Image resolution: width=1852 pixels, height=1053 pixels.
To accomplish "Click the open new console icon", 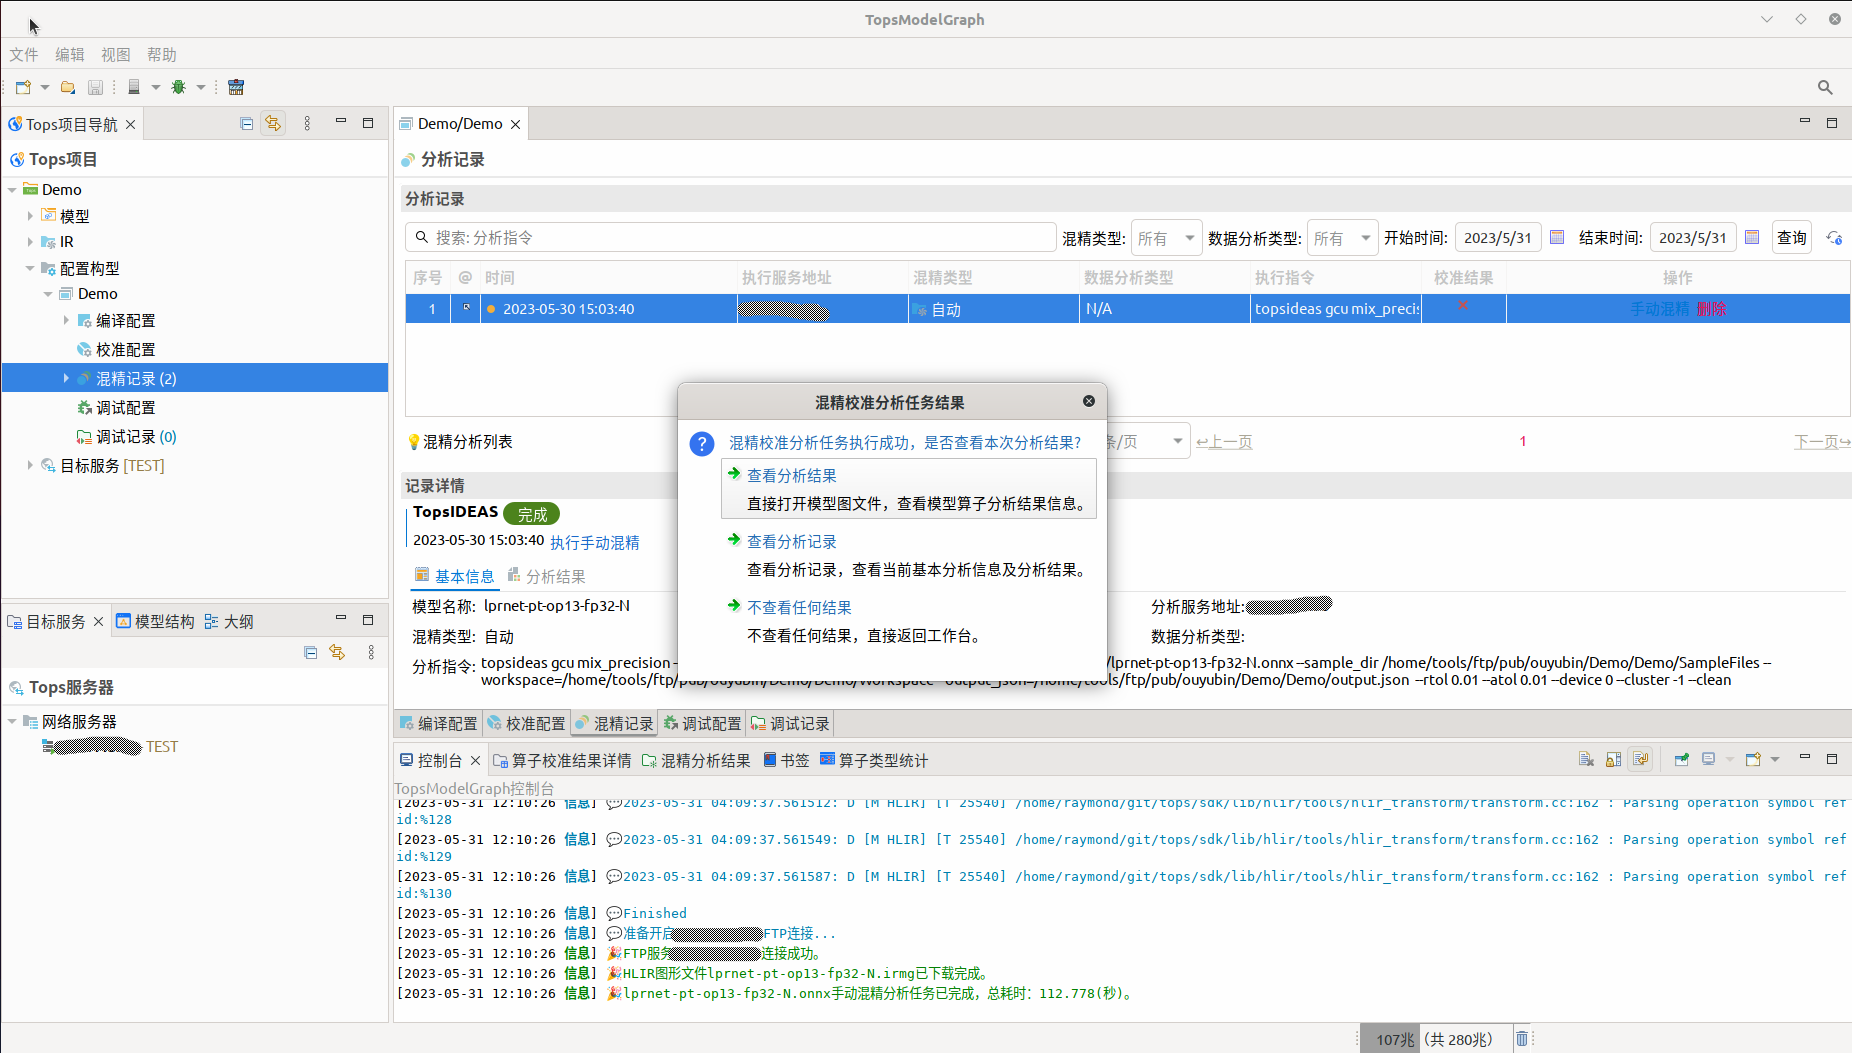I will 1753,760.
